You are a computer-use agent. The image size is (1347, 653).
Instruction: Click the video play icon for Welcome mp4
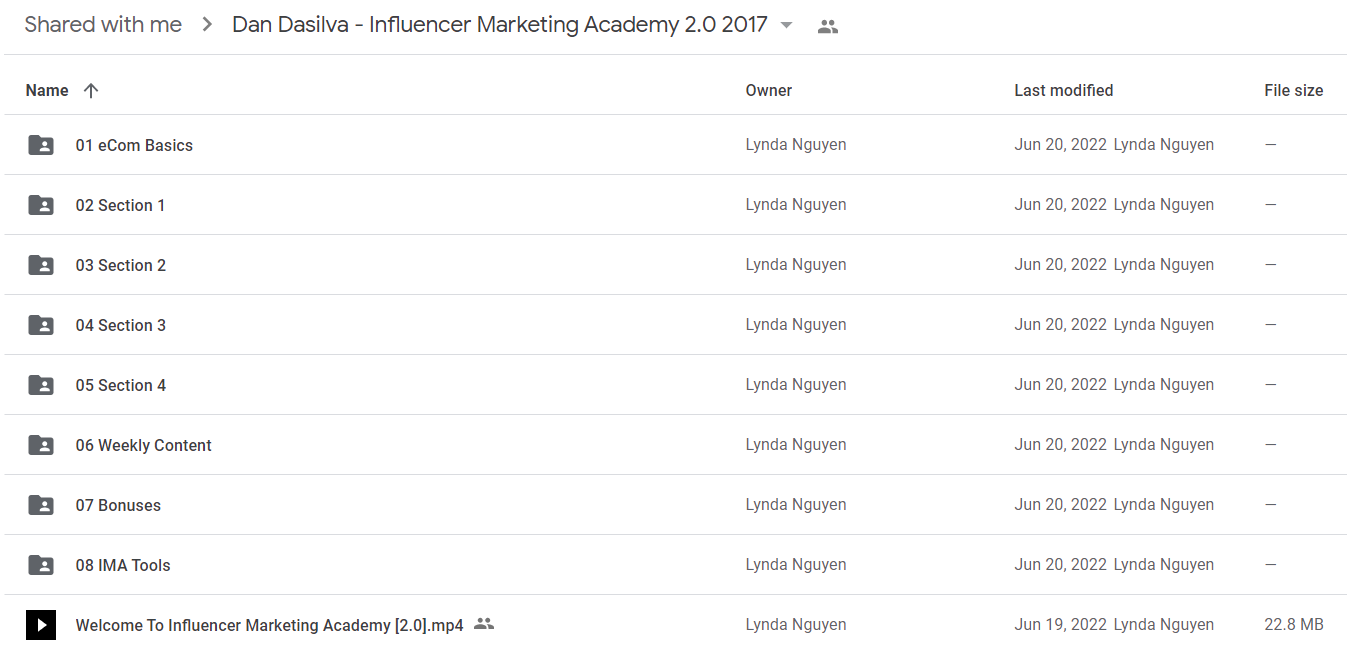[41, 625]
